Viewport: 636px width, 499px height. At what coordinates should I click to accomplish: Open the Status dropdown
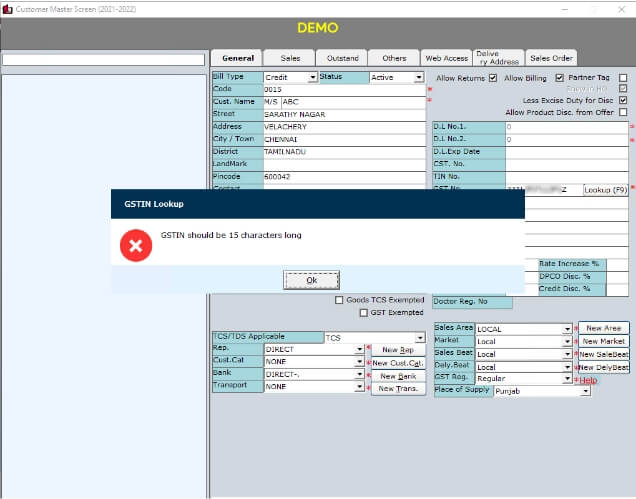pyautogui.click(x=419, y=77)
